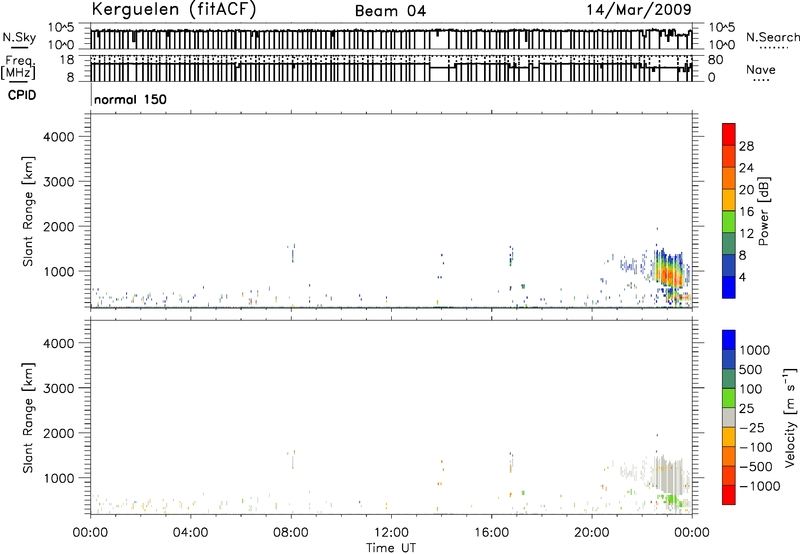
Task: Click the bright blue top velocity swatch
Action: click(x=729, y=340)
